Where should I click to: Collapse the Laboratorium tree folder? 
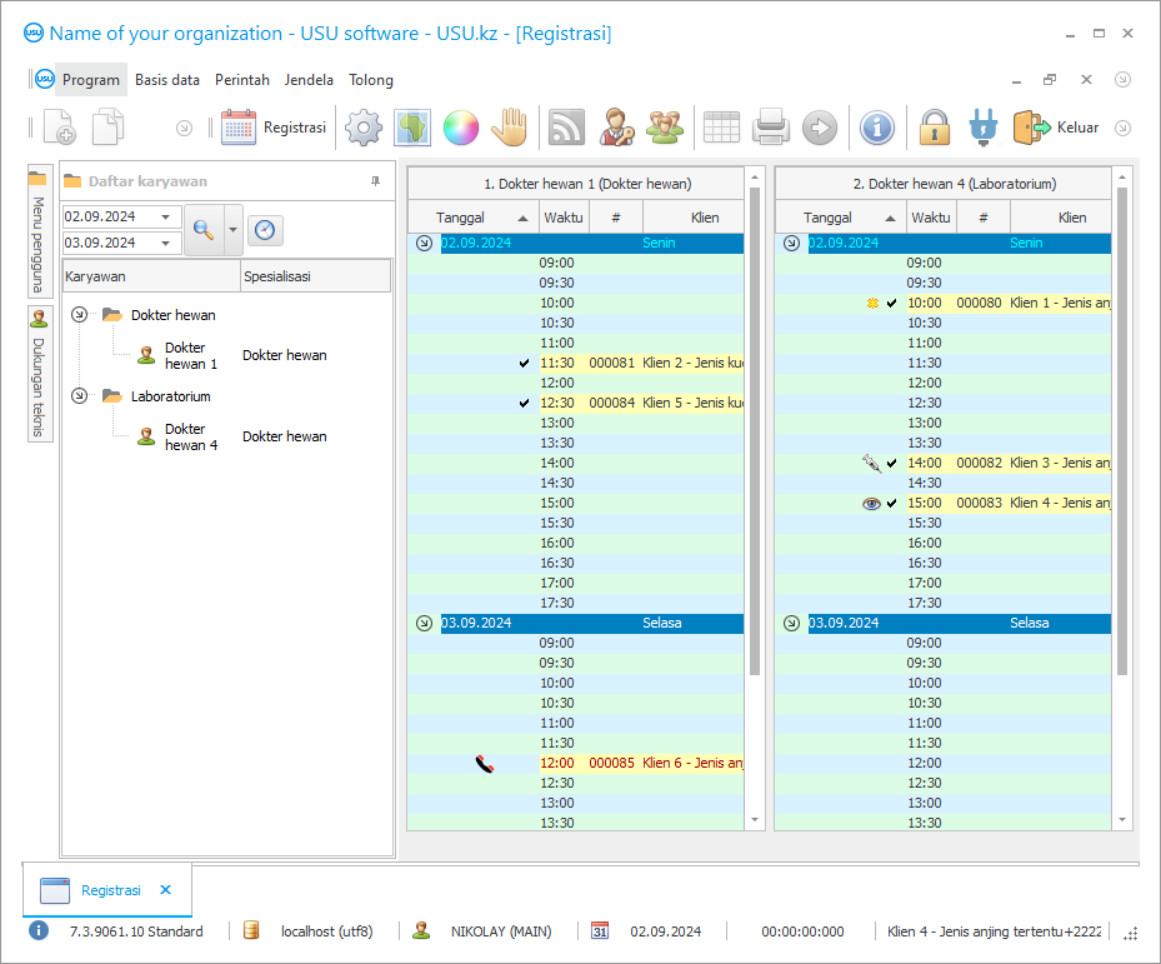[x=79, y=396]
